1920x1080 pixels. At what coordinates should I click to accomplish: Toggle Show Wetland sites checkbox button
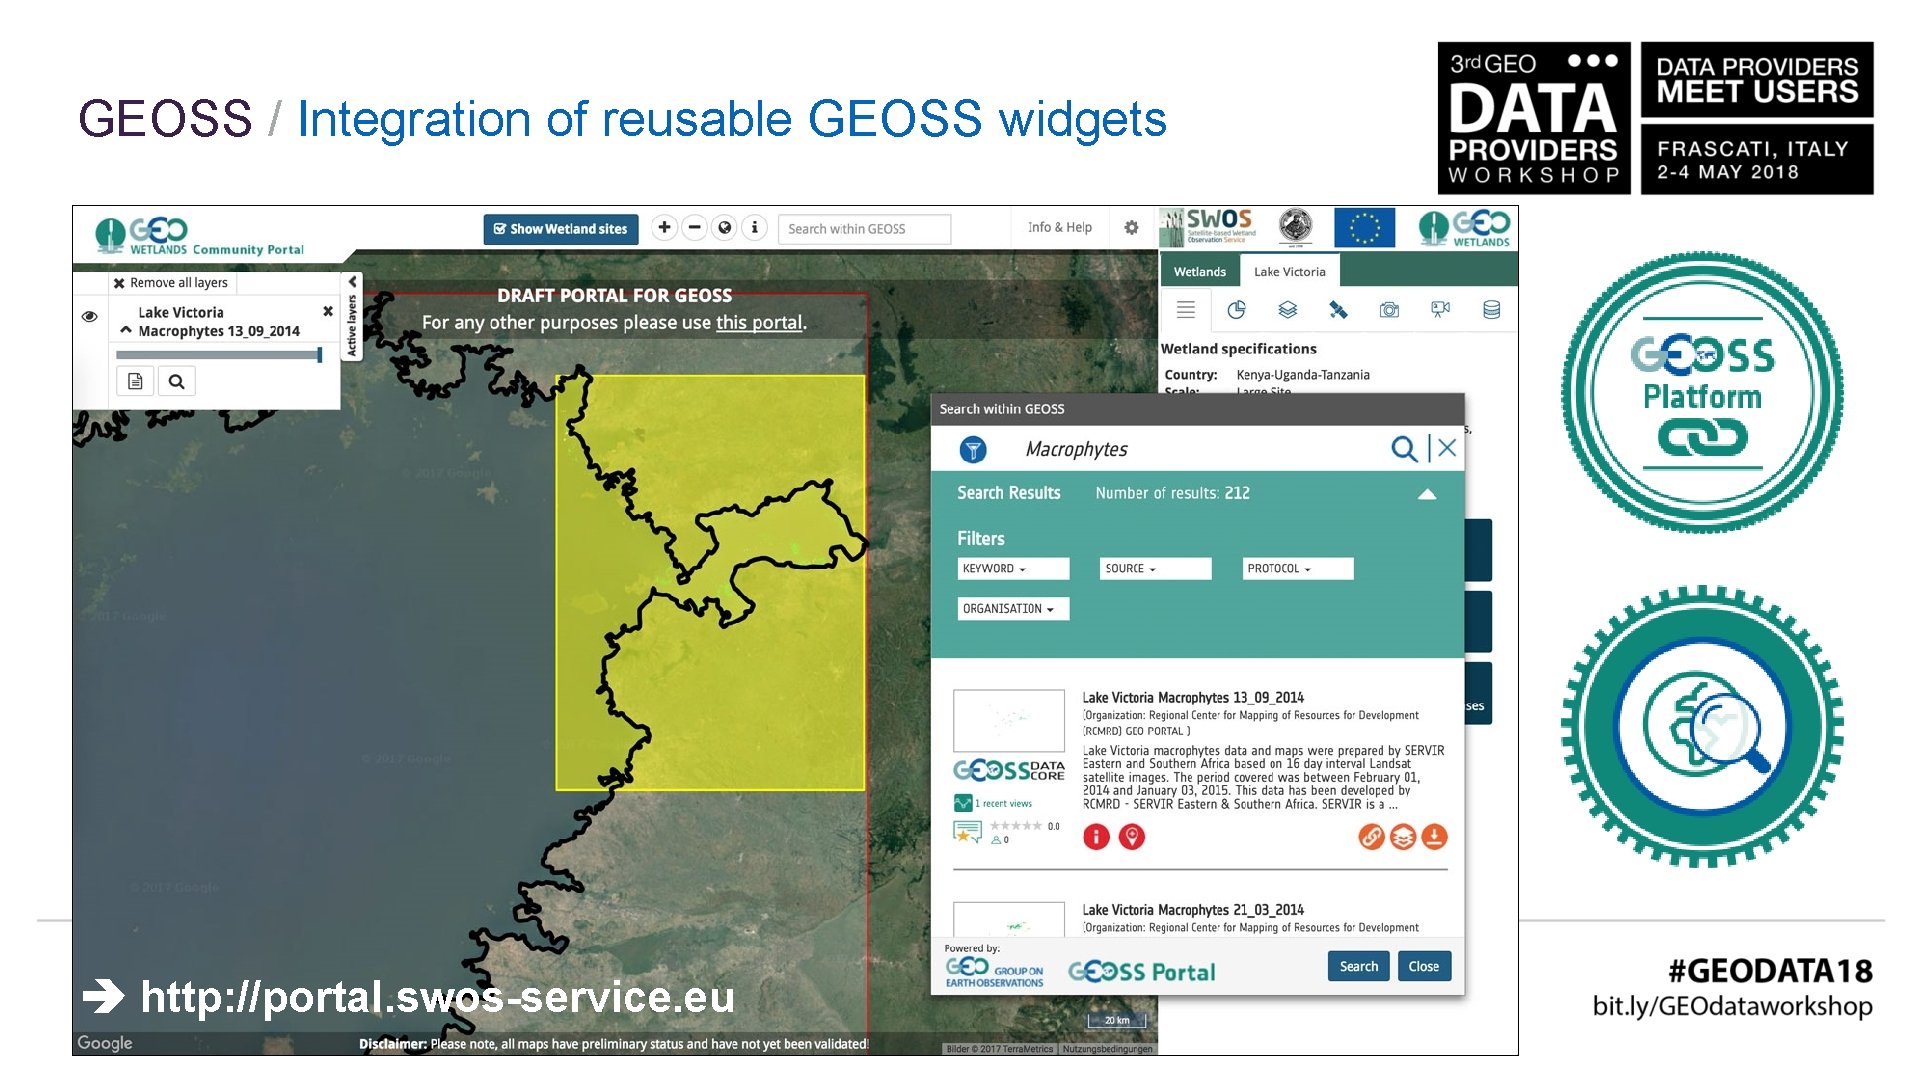coord(560,229)
